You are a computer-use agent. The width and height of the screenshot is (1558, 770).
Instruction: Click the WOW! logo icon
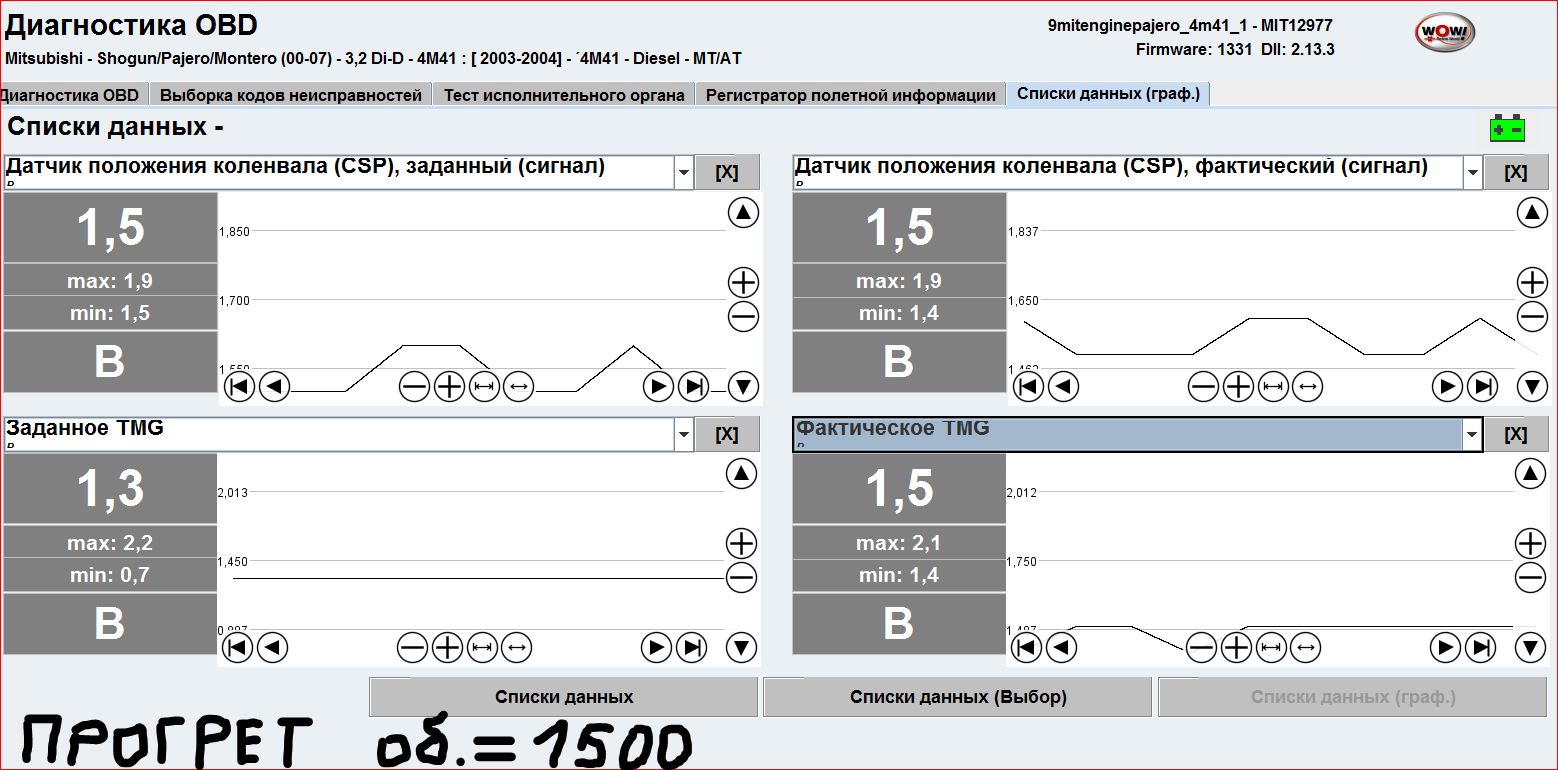click(1444, 33)
